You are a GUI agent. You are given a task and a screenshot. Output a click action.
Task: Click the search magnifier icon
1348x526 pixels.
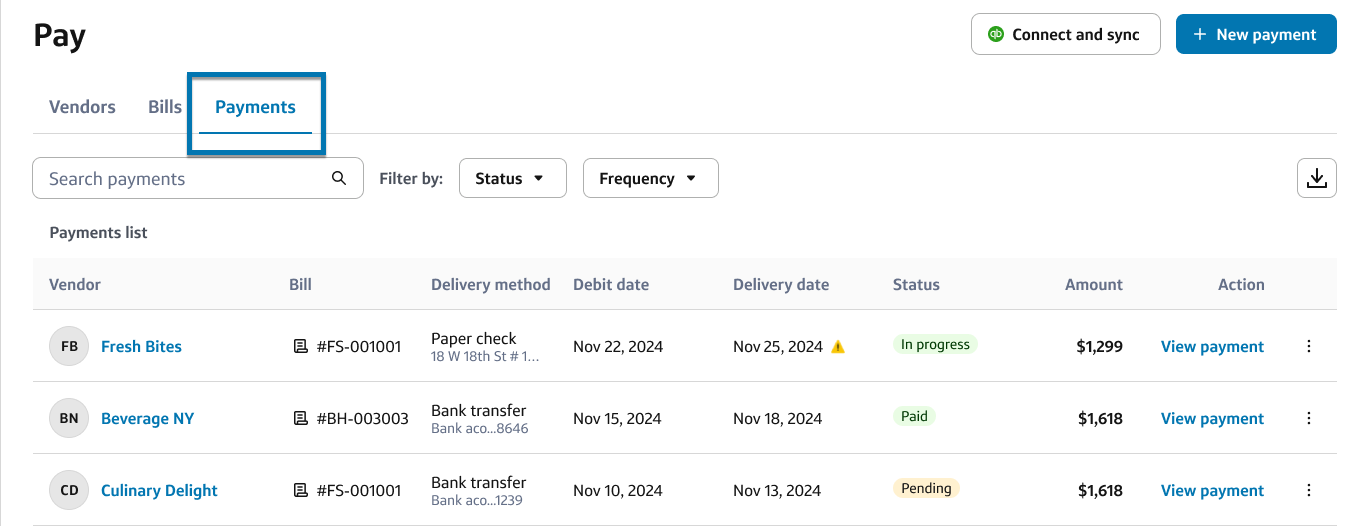pos(339,178)
